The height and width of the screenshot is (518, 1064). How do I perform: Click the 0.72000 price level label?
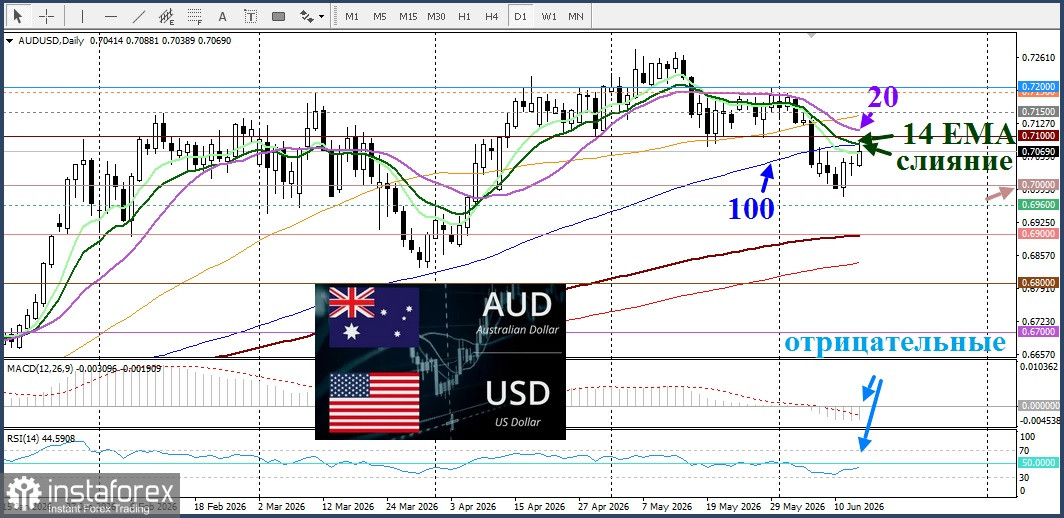pyautogui.click(x=1039, y=88)
